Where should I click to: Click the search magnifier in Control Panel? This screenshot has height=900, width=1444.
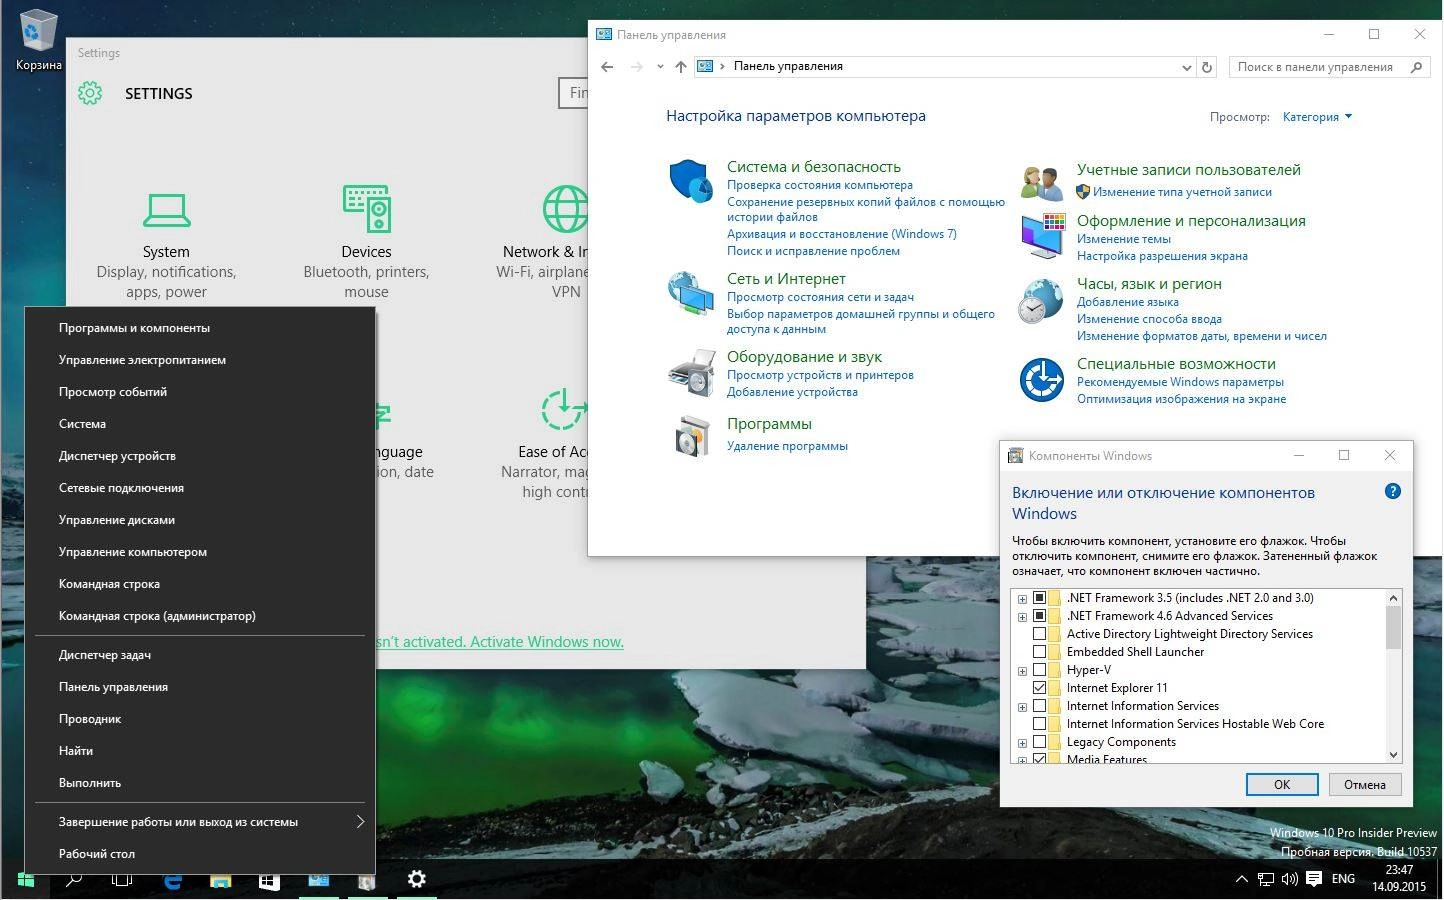coord(1416,67)
